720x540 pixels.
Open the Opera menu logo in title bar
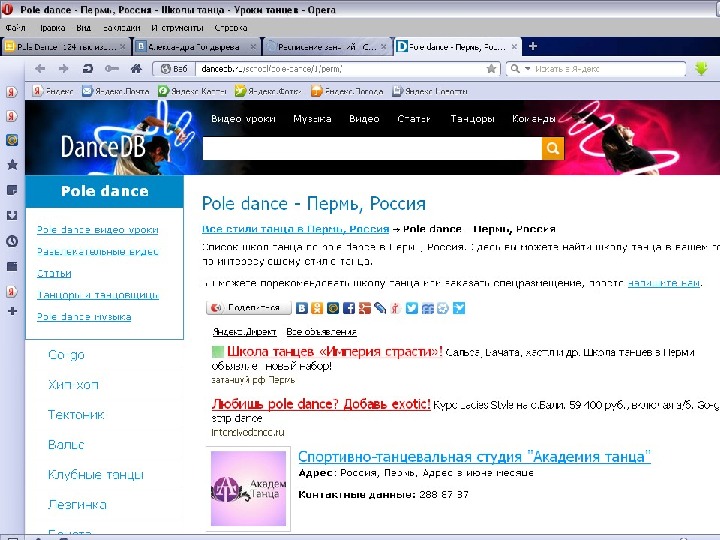[7, 9]
